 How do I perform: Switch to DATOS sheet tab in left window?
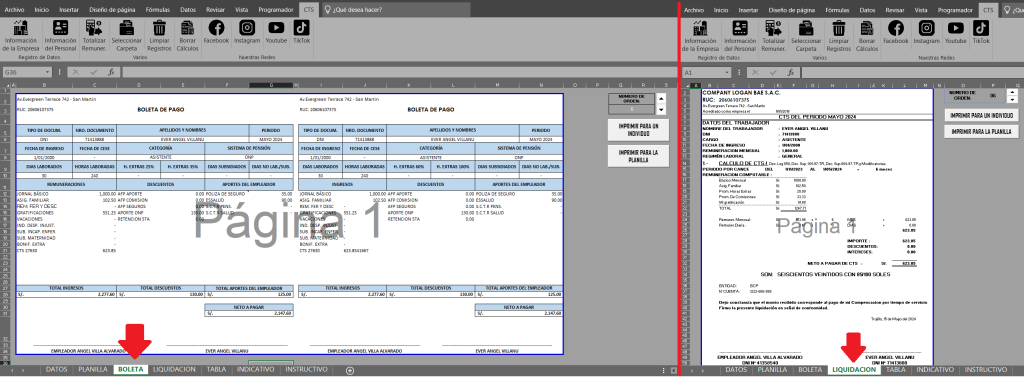(x=57, y=370)
